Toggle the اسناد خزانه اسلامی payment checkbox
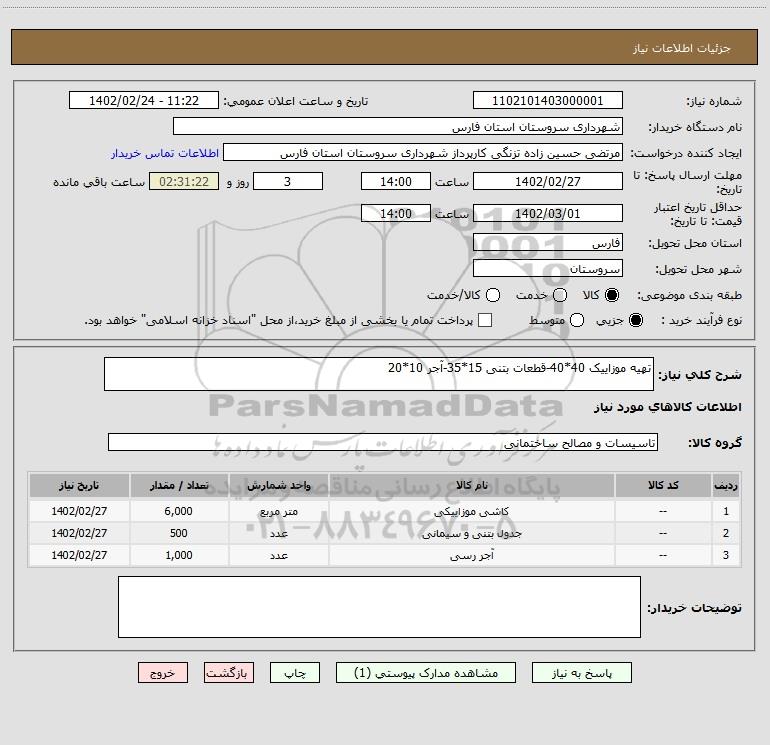Viewport: 770px width, 745px height. [x=485, y=320]
